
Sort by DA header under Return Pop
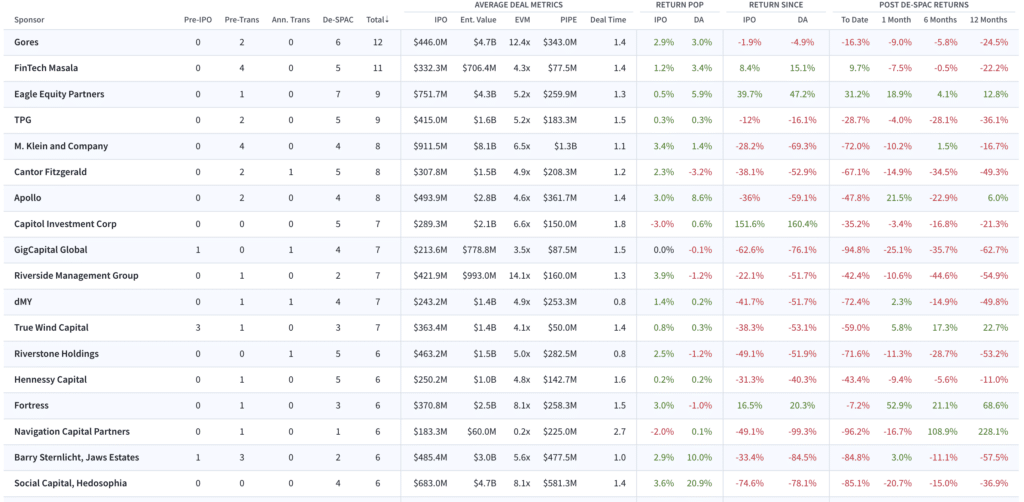click(699, 20)
